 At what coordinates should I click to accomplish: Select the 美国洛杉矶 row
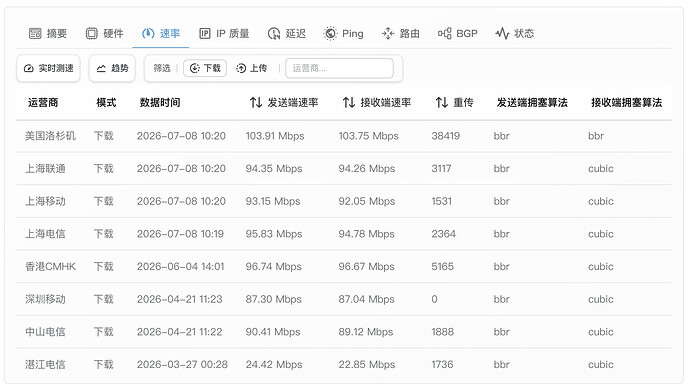(344, 136)
